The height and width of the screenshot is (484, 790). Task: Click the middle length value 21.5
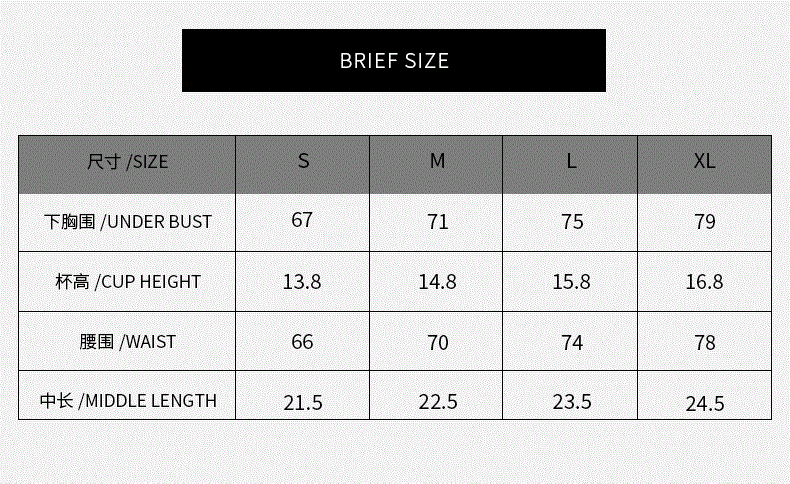[303, 402]
